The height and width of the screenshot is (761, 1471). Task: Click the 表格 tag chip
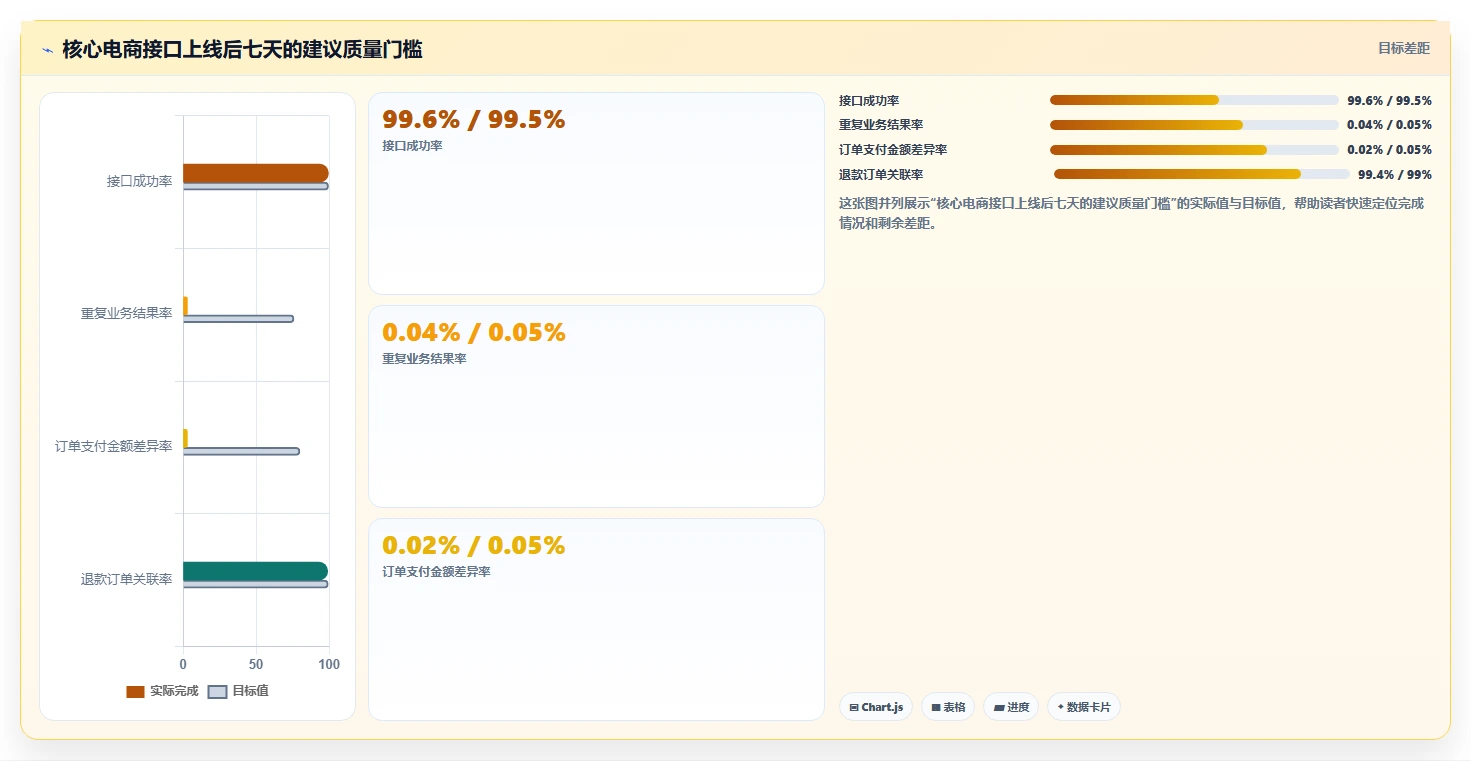(948, 707)
